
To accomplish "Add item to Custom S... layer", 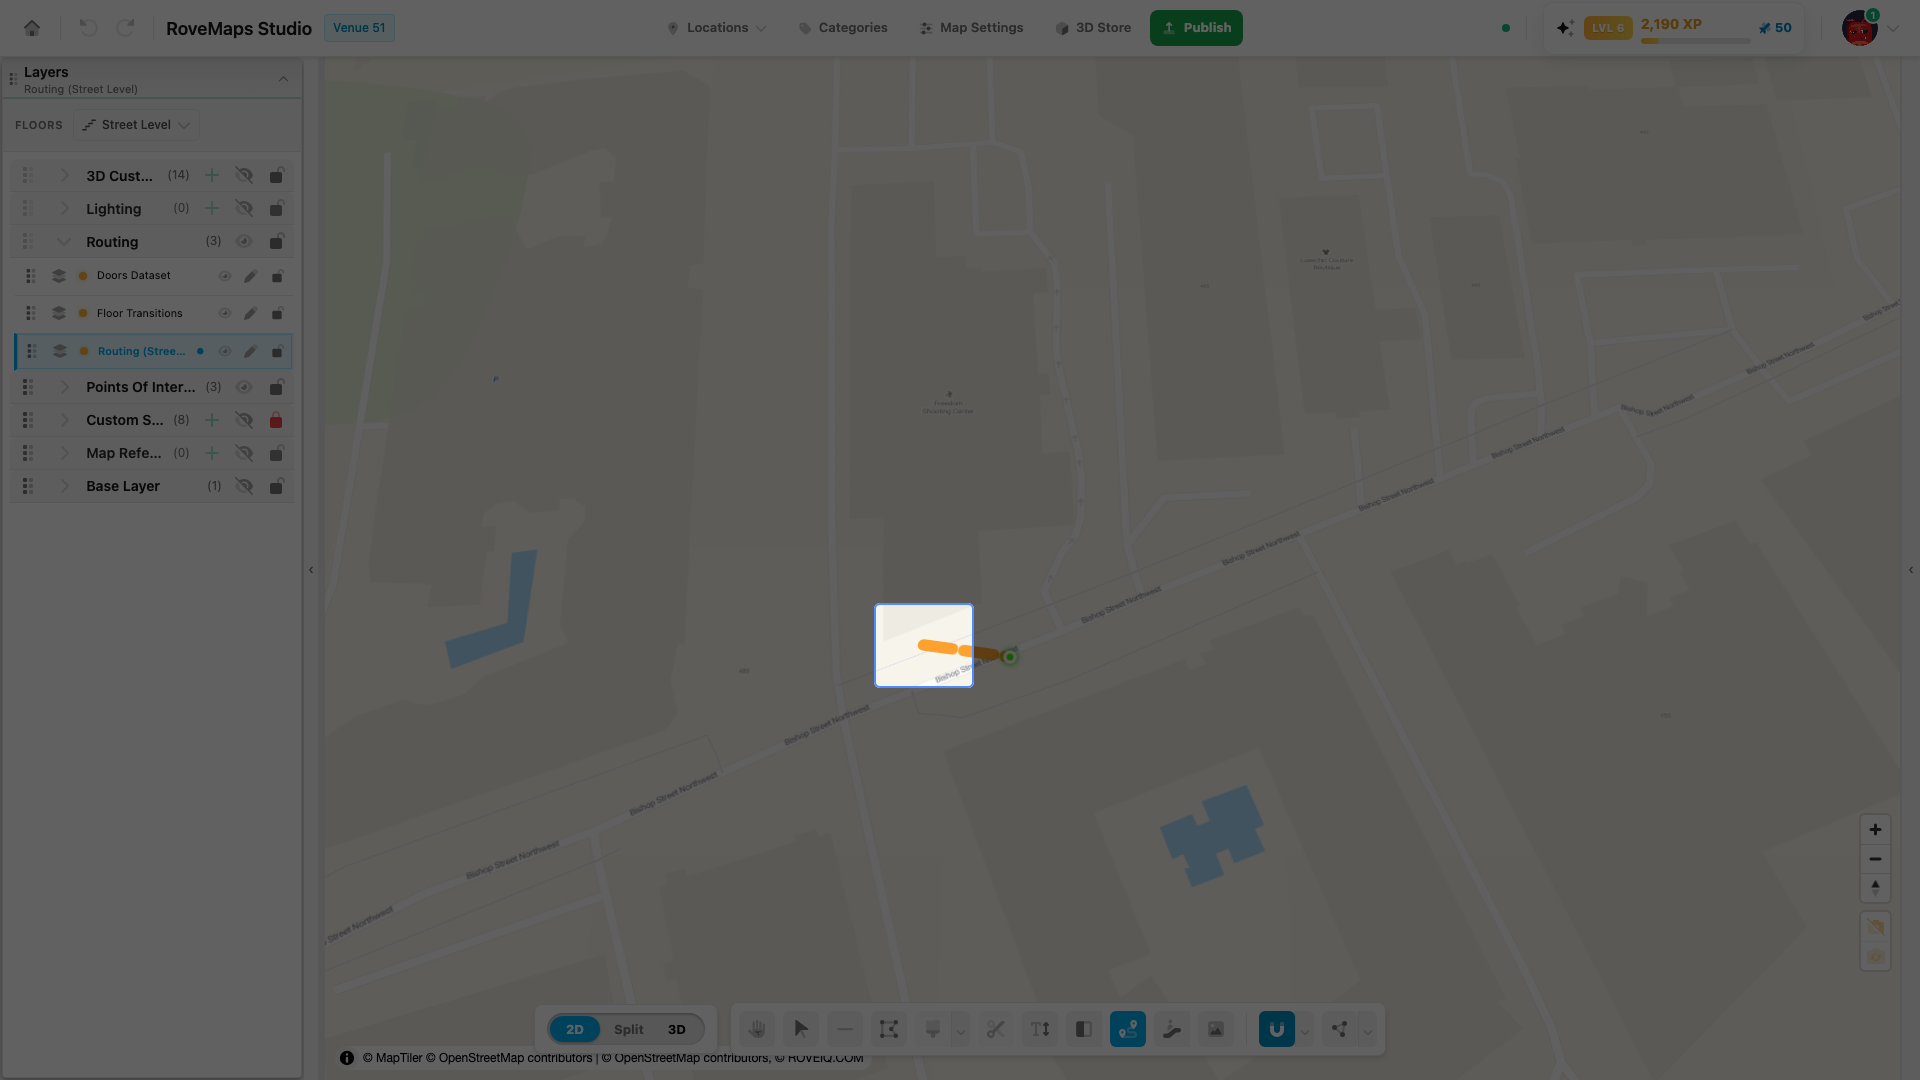I will tap(212, 421).
